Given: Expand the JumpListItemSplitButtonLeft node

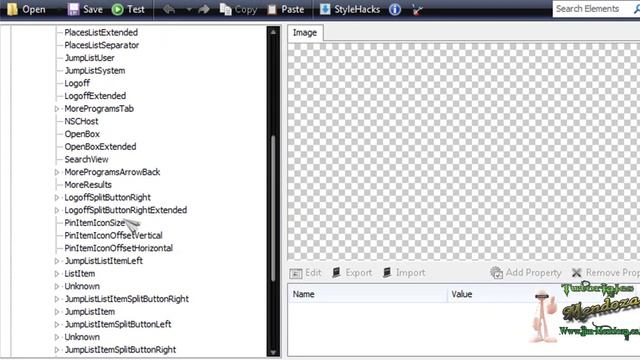Looking at the screenshot, I should point(57,324).
